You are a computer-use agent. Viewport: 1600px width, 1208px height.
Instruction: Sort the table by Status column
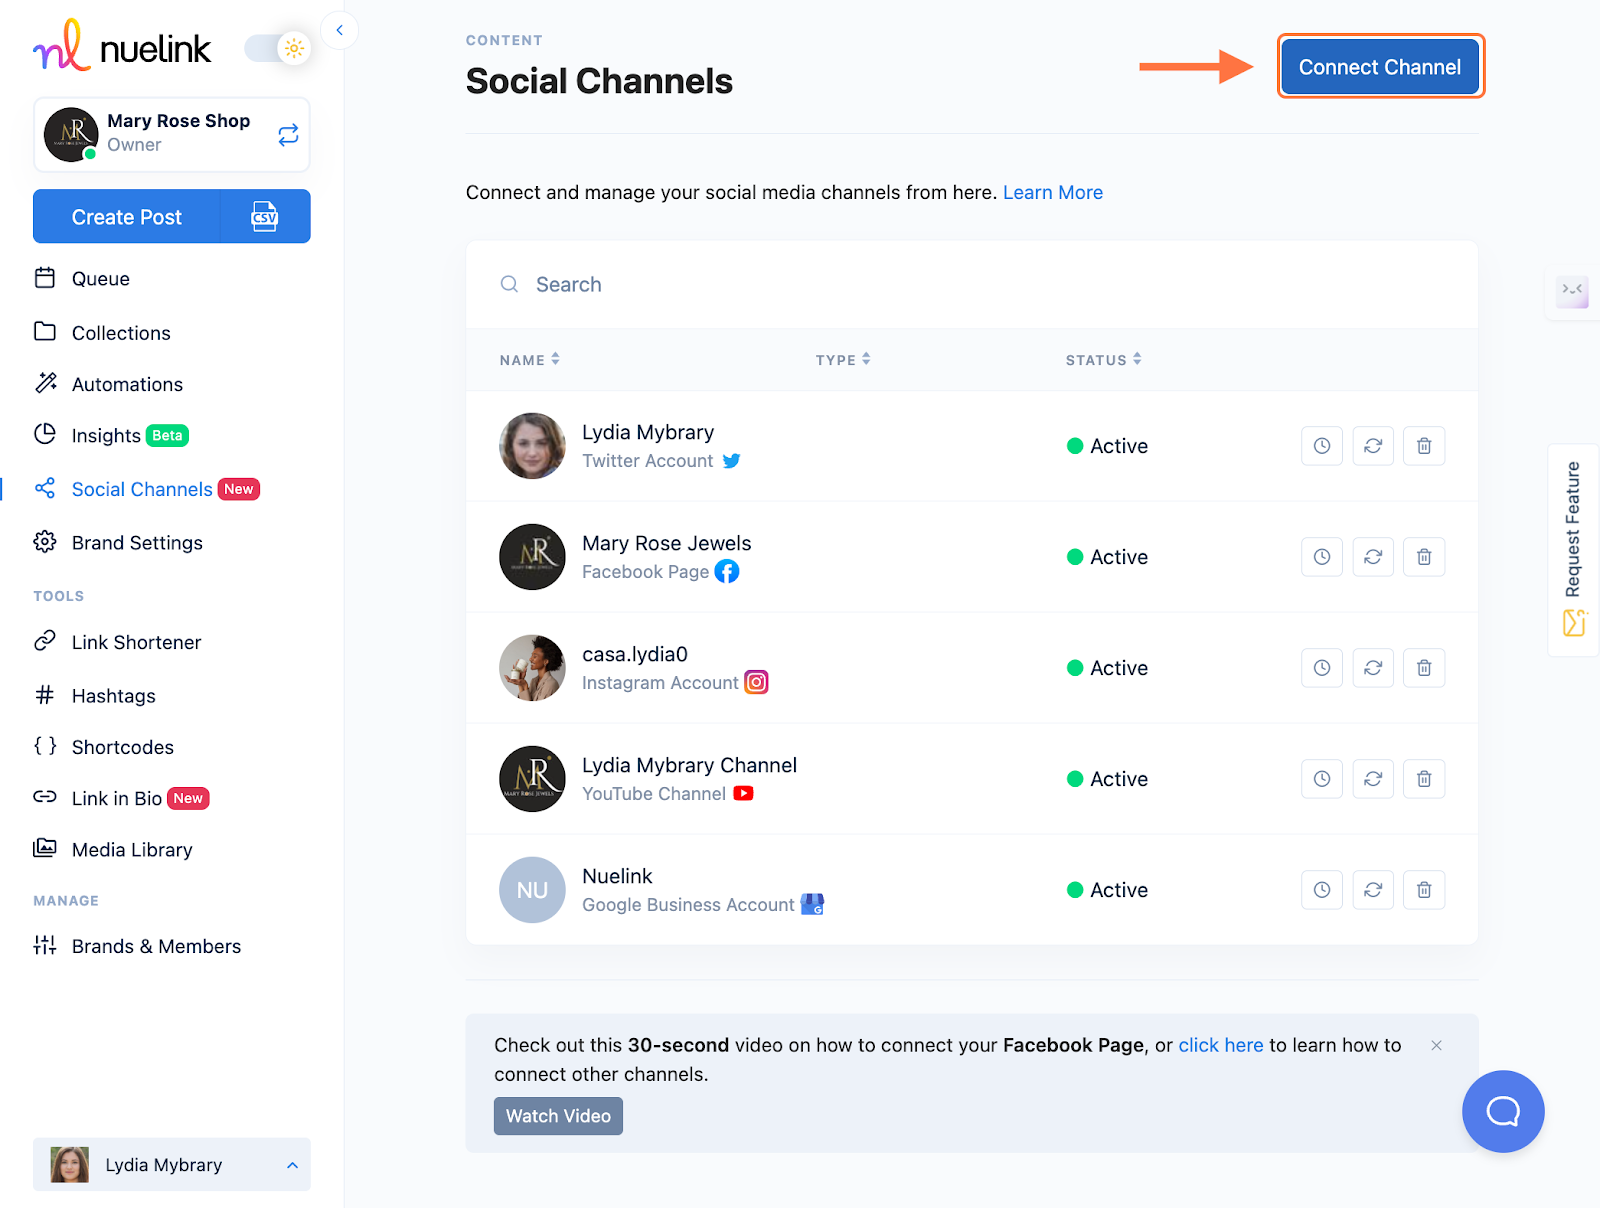click(1104, 360)
